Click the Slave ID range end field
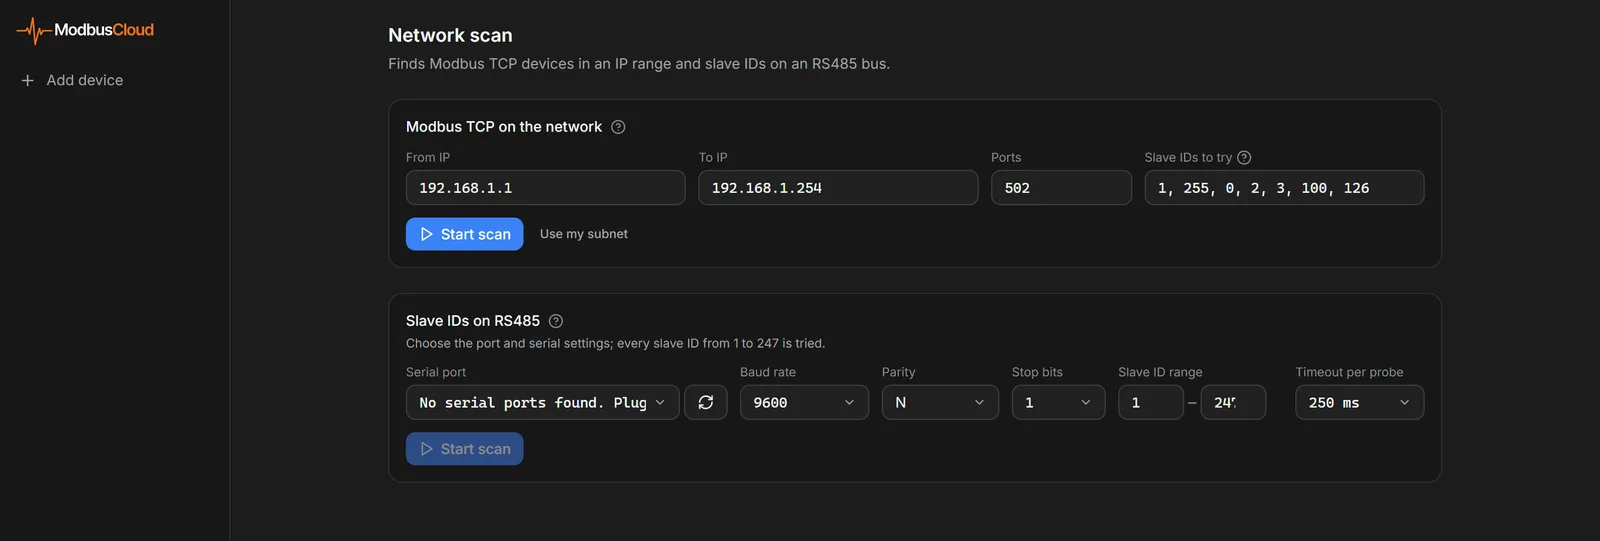The width and height of the screenshot is (1600, 541). coord(1233,402)
